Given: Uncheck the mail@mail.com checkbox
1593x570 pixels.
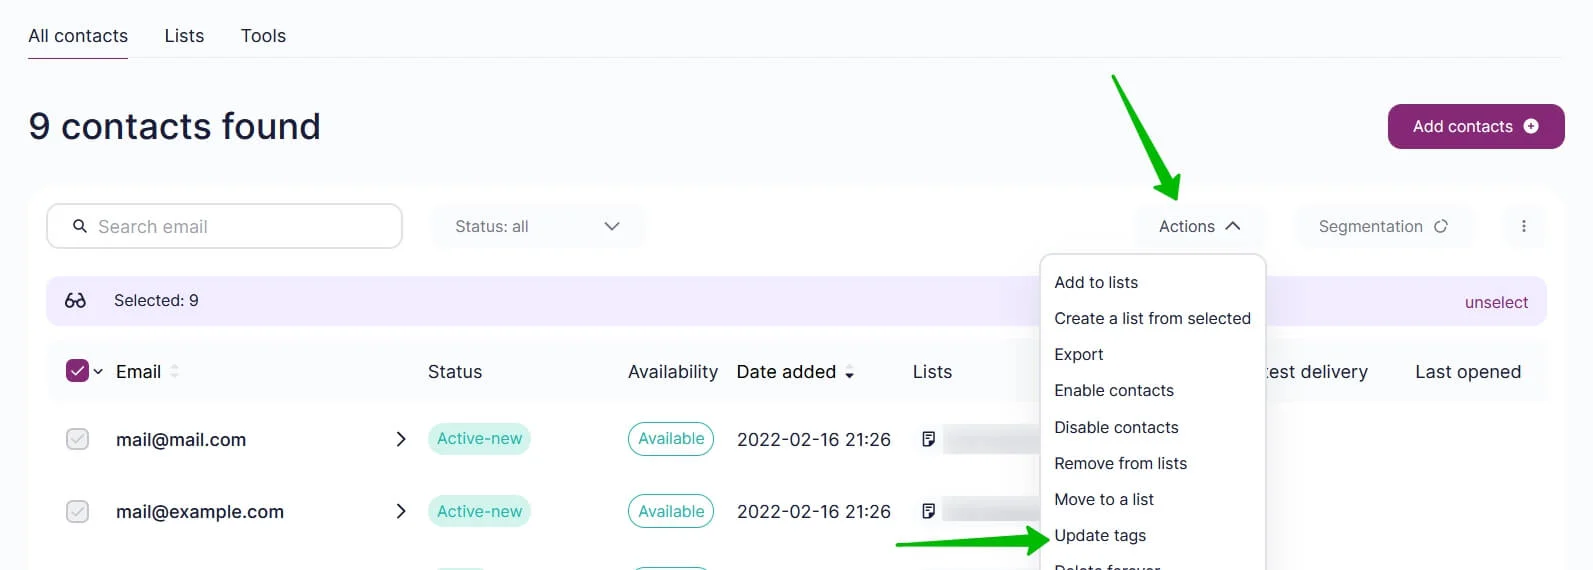Looking at the screenshot, I should tap(77, 439).
